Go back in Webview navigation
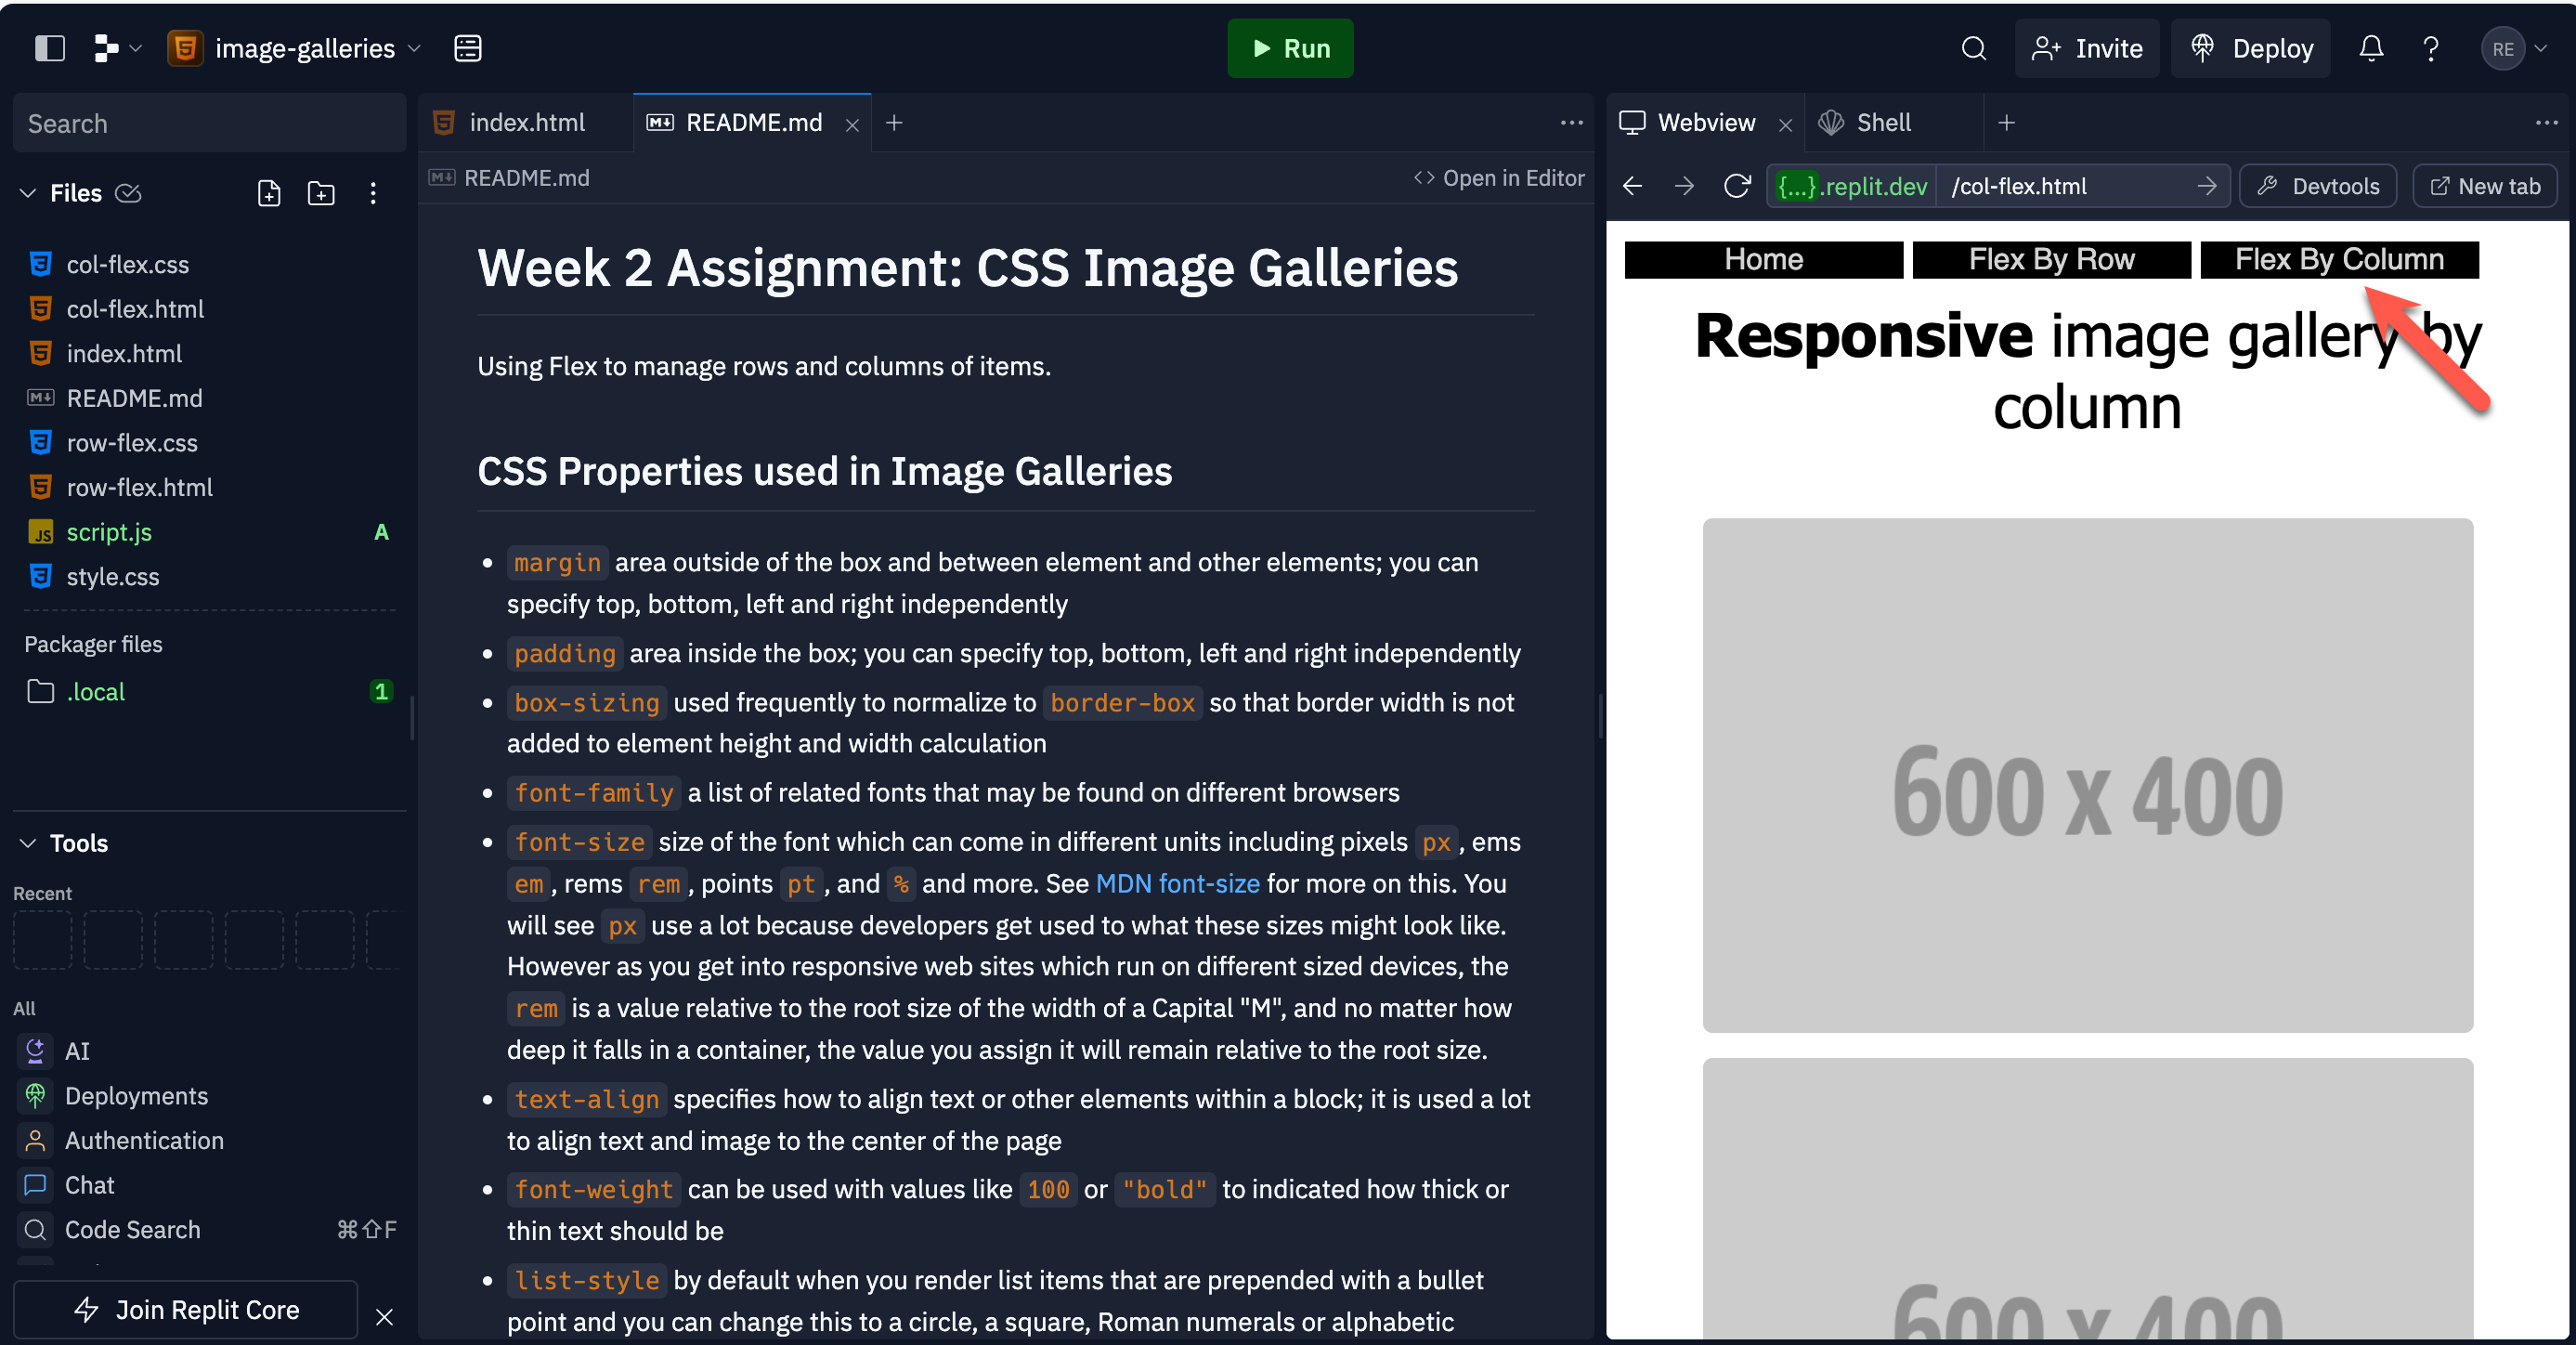 [x=1633, y=186]
